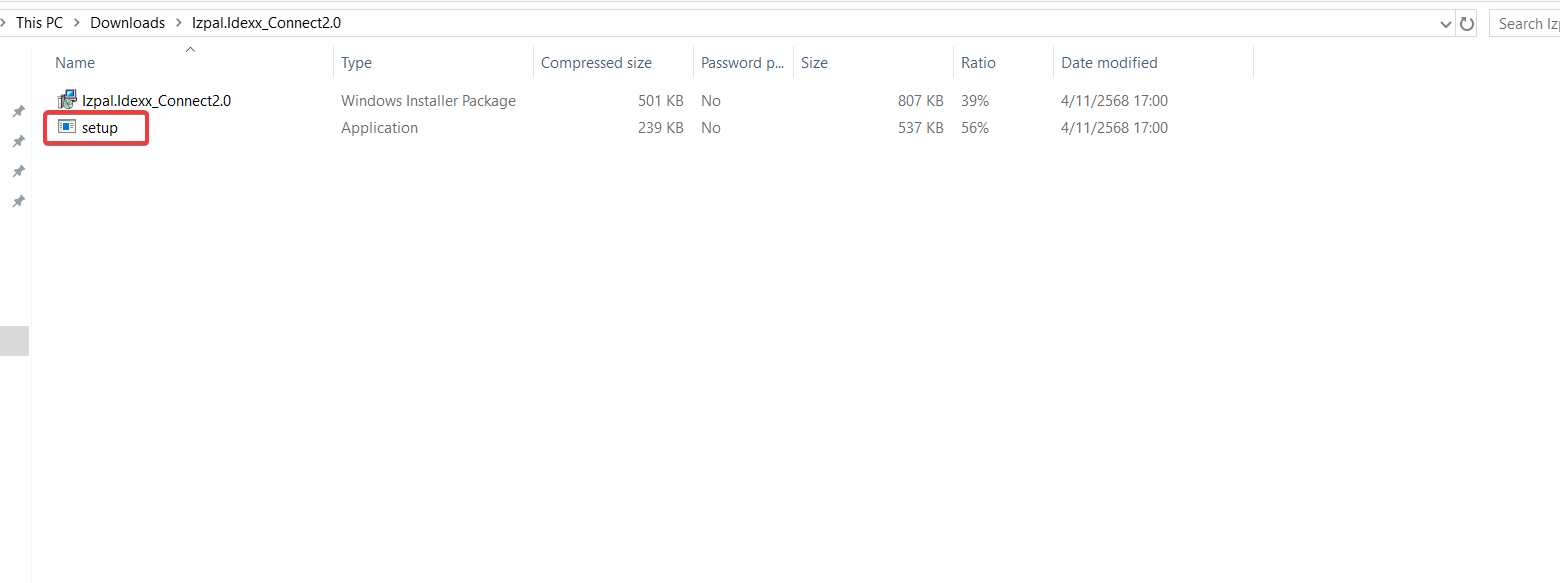This screenshot has width=1560, height=583.
Task: Click the Password protected column header
Action: [743, 62]
